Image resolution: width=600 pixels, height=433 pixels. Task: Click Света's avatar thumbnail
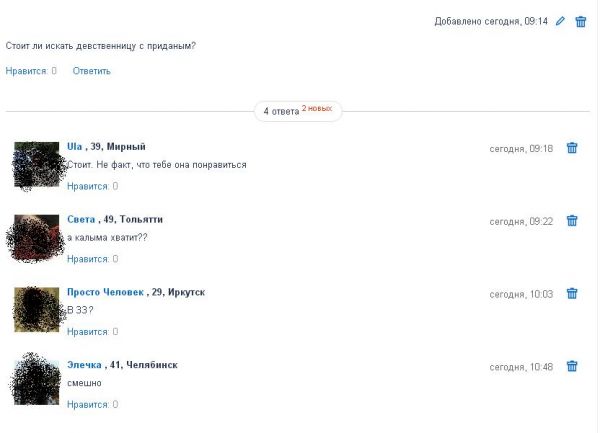click(37, 237)
